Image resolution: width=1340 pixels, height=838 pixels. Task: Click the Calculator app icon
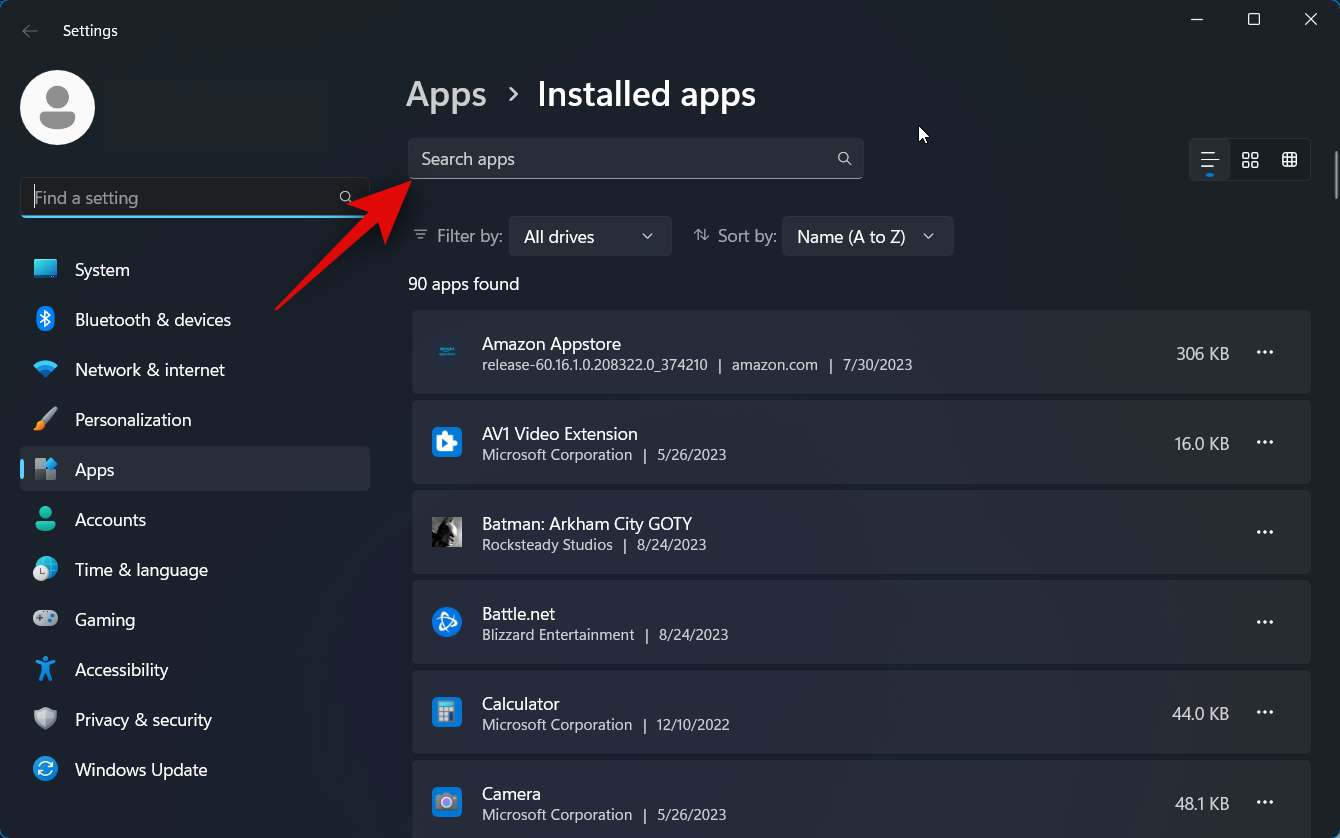coord(446,713)
